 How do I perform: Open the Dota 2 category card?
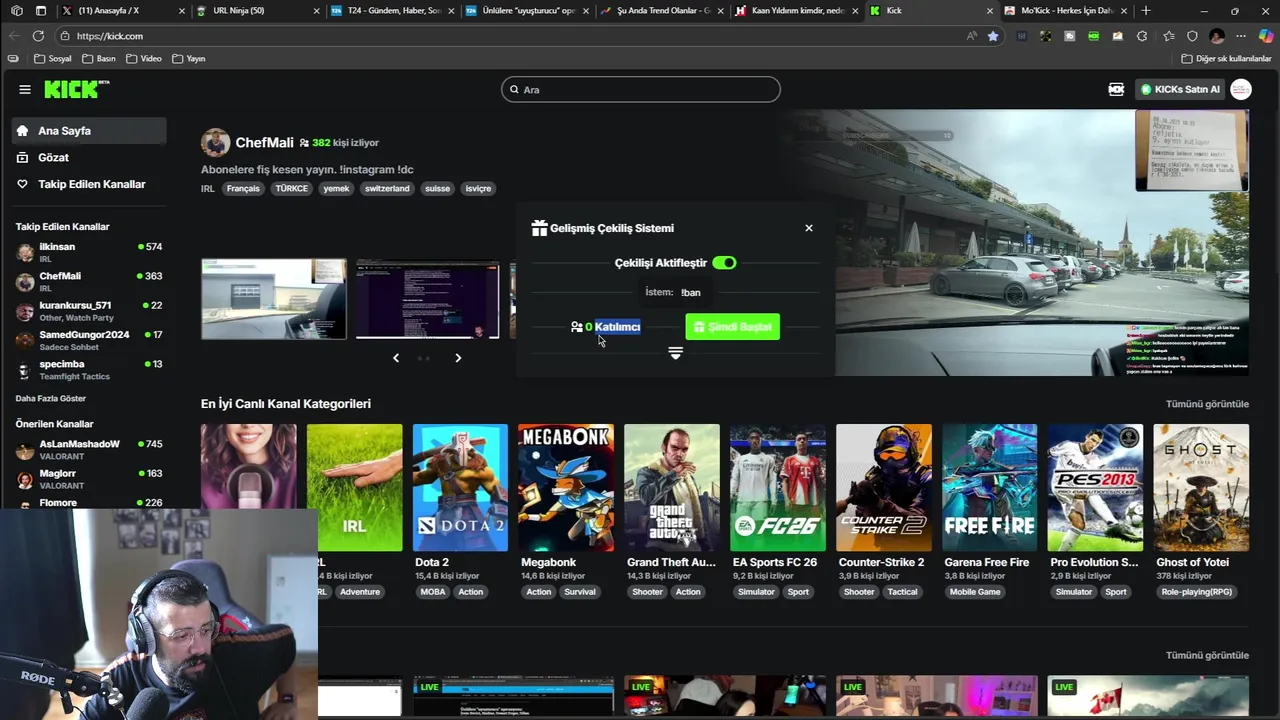click(460, 487)
